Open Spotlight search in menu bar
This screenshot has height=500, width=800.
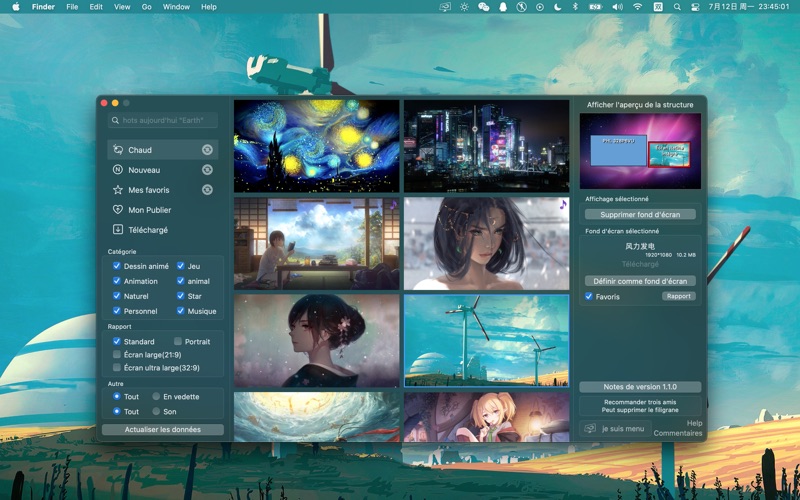[677, 7]
